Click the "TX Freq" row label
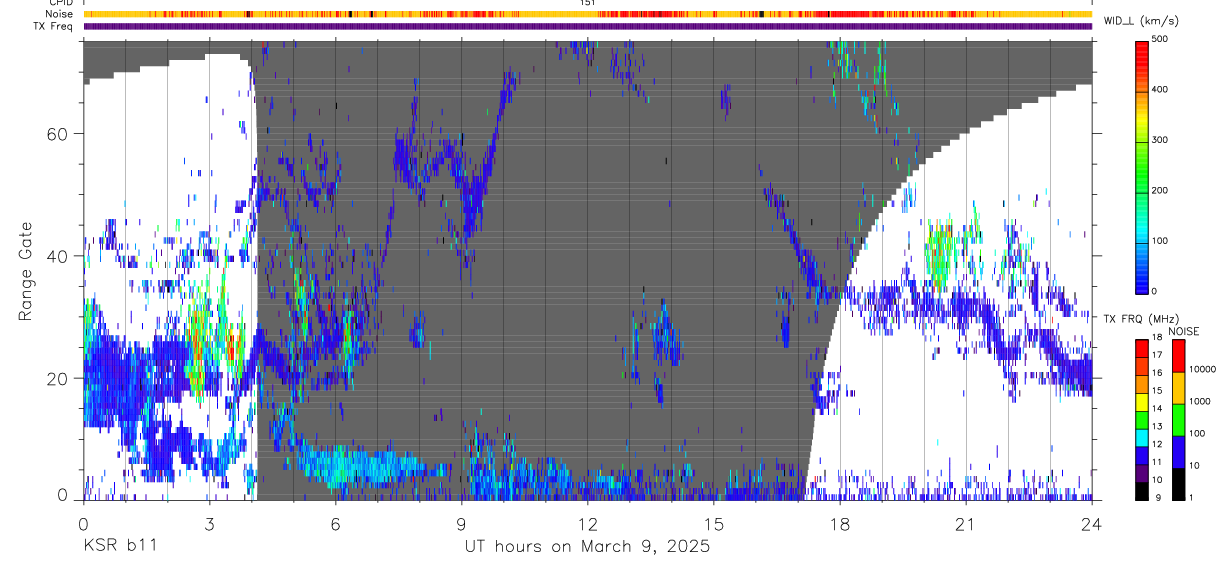Image resolution: width=1228 pixels, height=567 pixels. [54, 26]
